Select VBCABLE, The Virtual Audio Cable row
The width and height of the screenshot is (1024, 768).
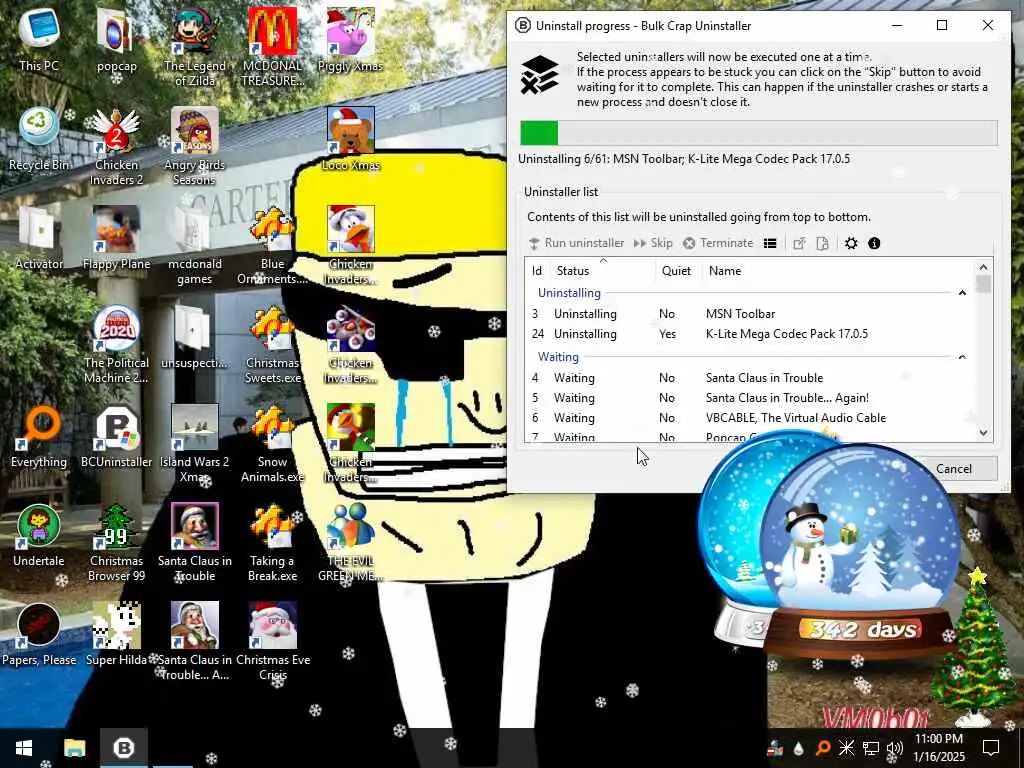750,418
